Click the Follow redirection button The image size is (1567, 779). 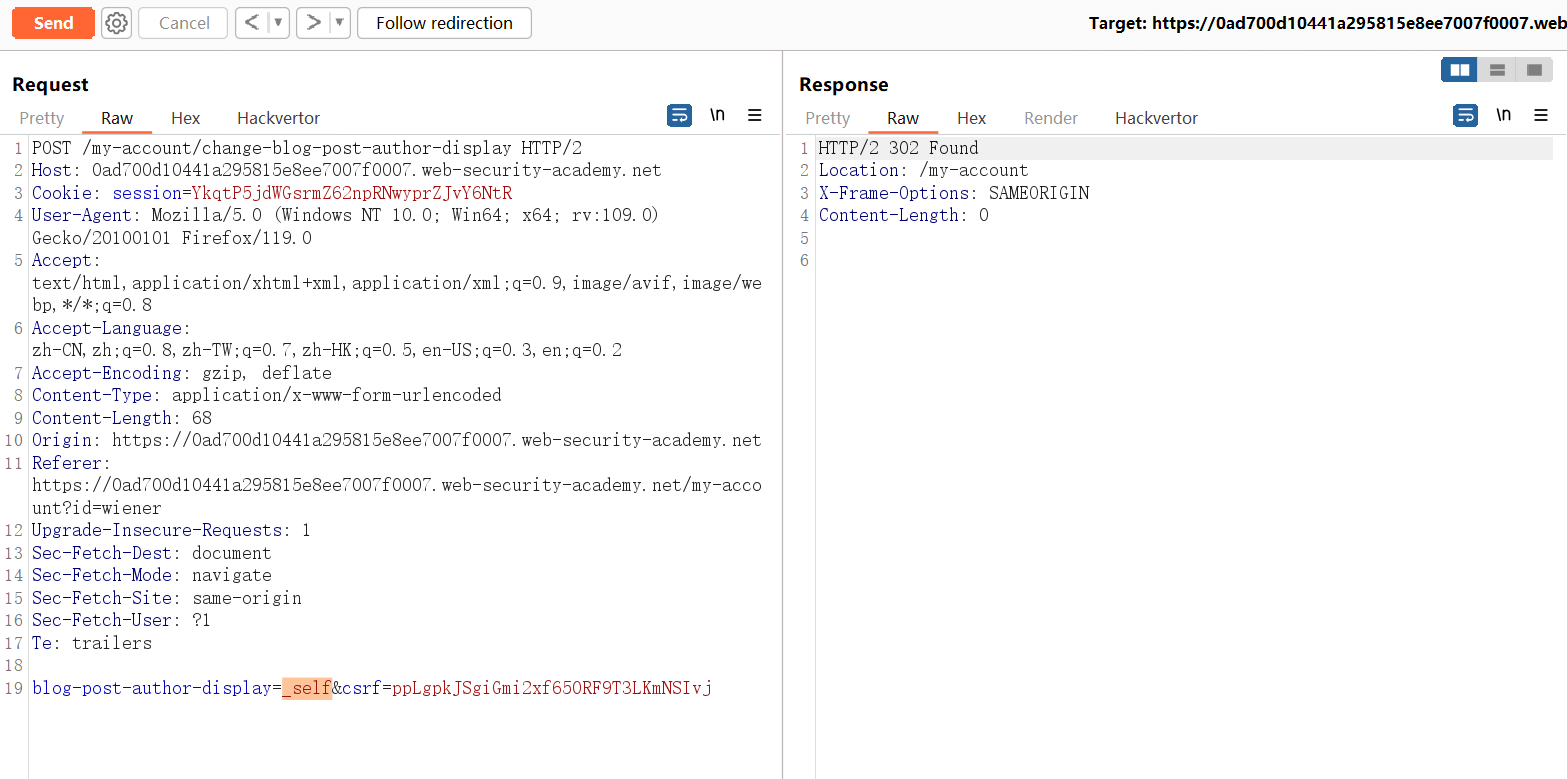click(444, 23)
